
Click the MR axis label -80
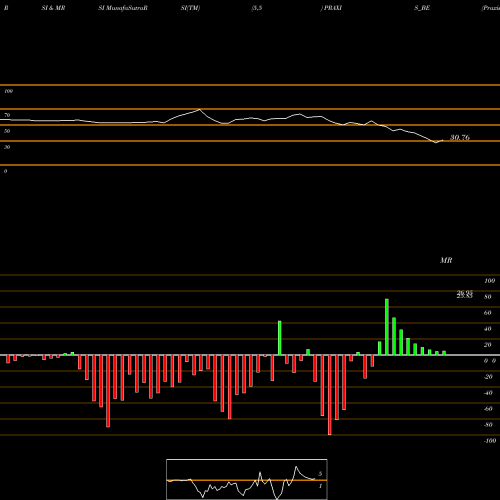coord(488,425)
